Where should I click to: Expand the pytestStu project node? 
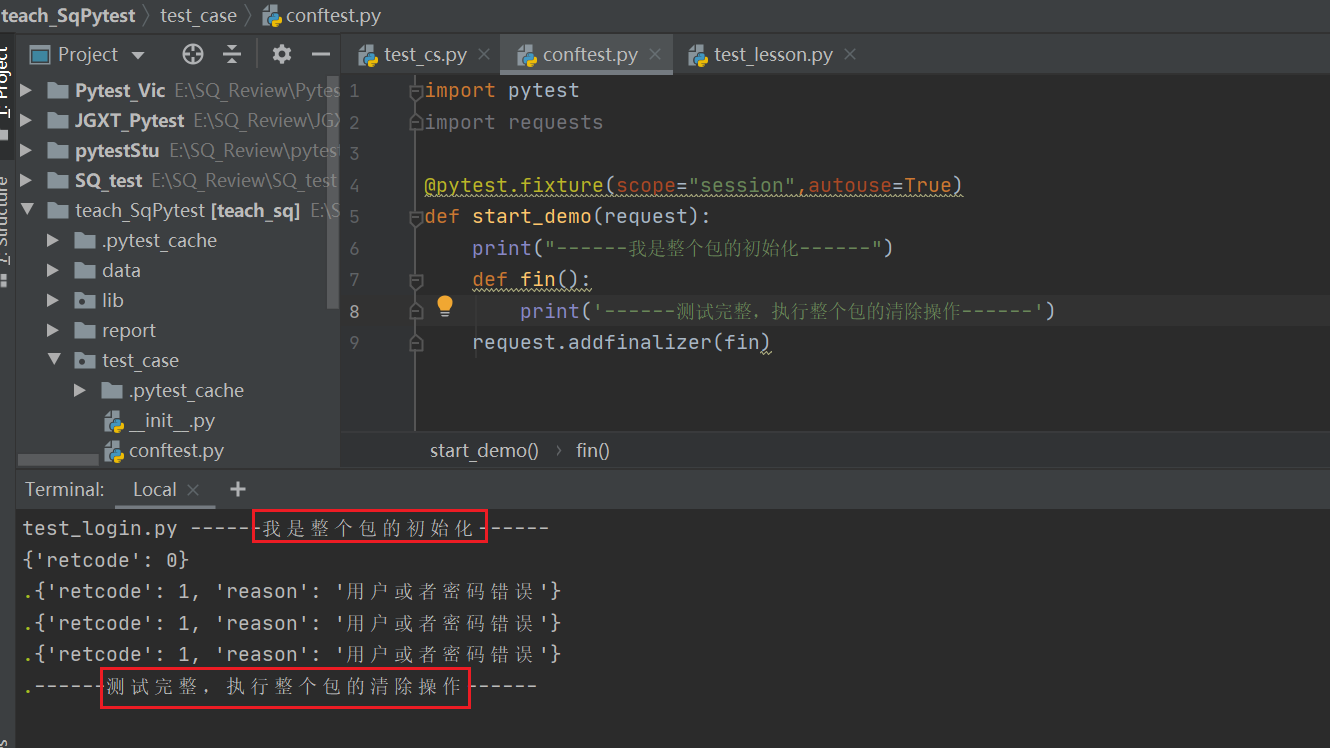coord(26,151)
